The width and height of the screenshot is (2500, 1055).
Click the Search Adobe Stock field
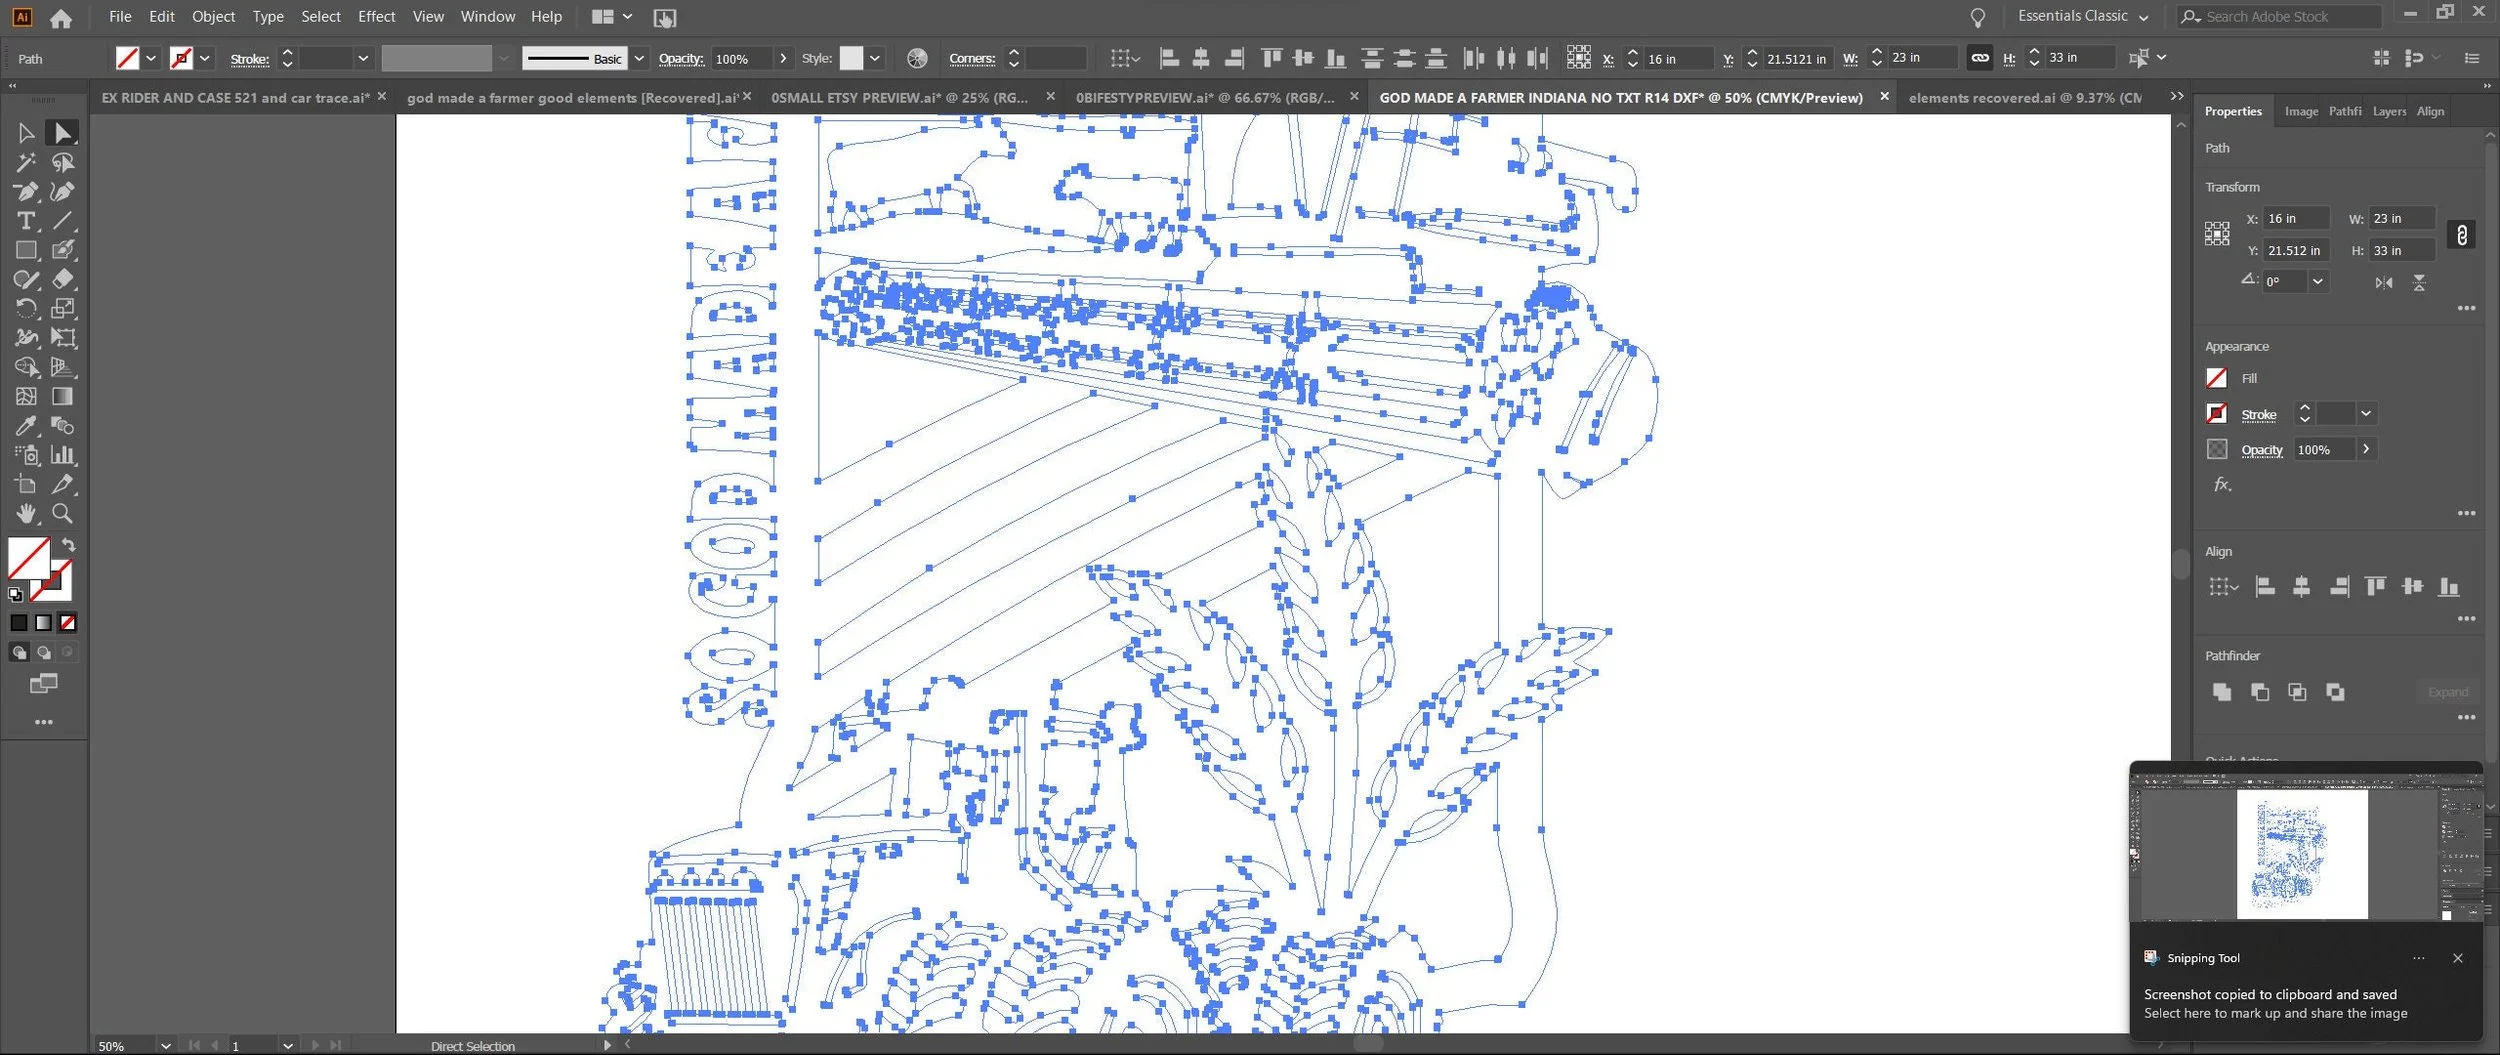point(2280,16)
